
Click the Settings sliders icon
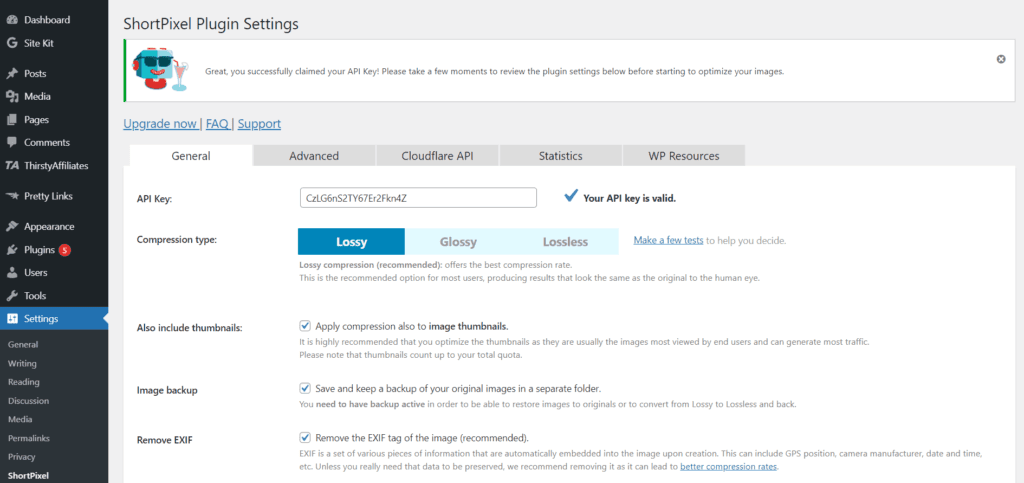click(x=12, y=319)
